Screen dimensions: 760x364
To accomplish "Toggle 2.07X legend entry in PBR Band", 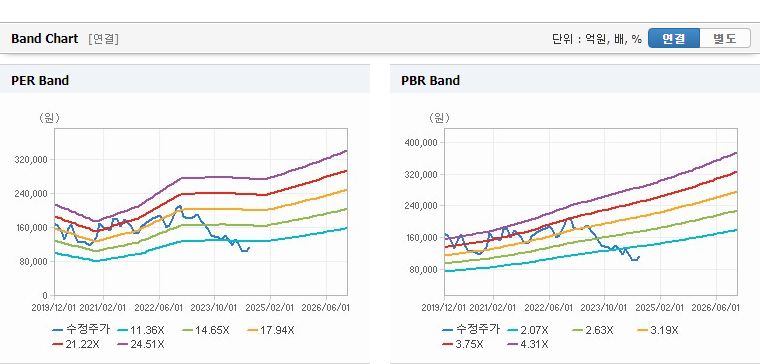I will click(528, 331).
